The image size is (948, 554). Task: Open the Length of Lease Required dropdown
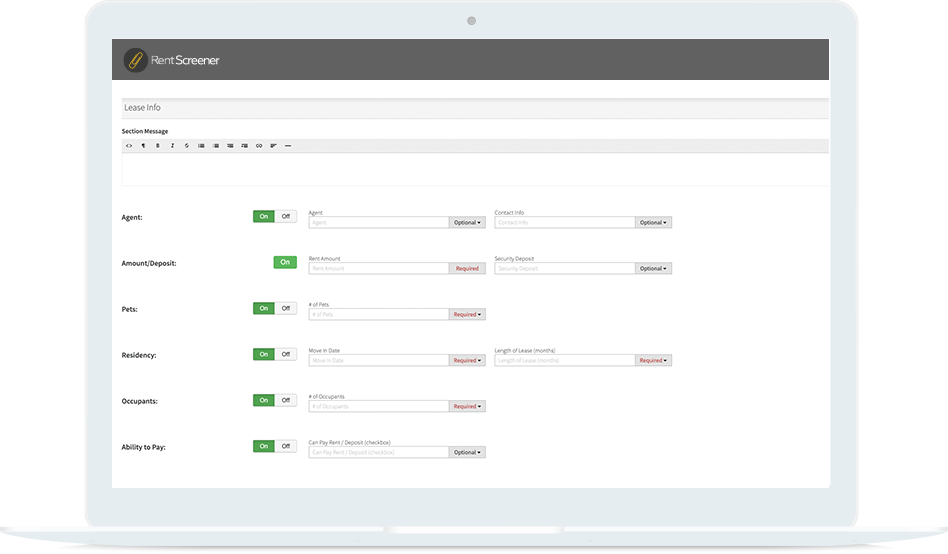(653, 360)
